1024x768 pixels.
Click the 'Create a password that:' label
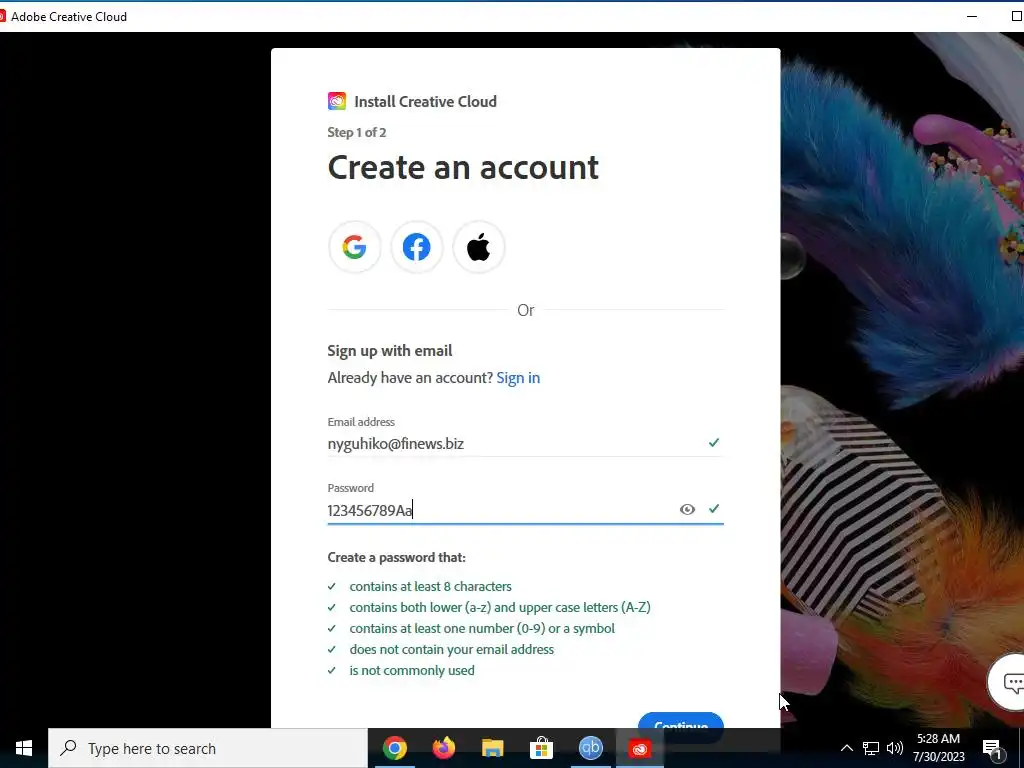pyautogui.click(x=396, y=558)
